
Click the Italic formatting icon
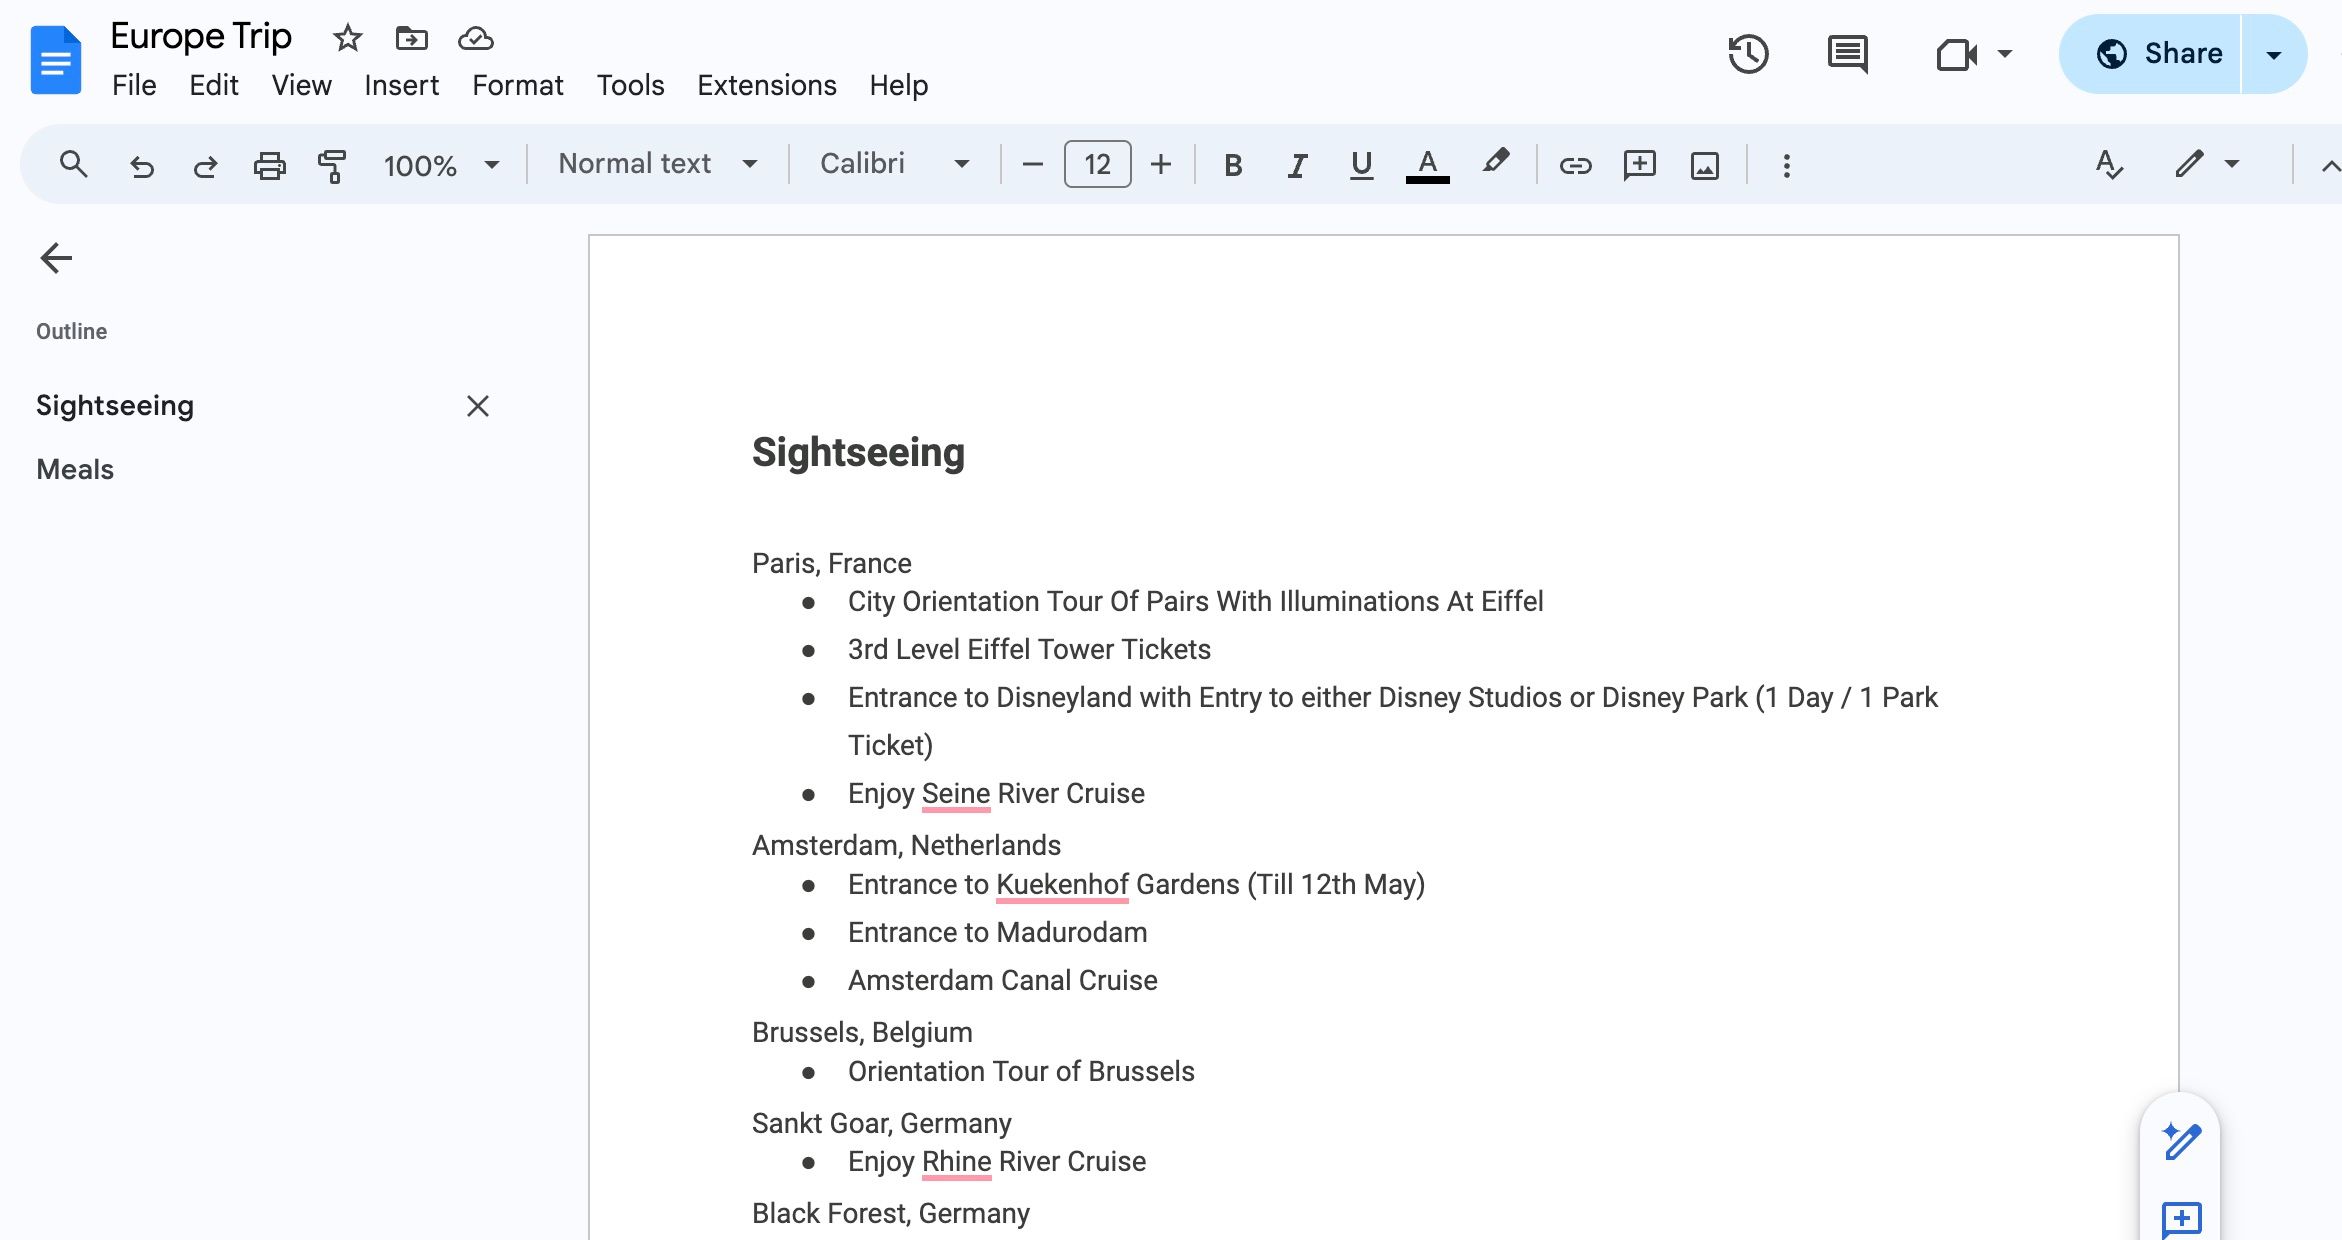tap(1298, 164)
